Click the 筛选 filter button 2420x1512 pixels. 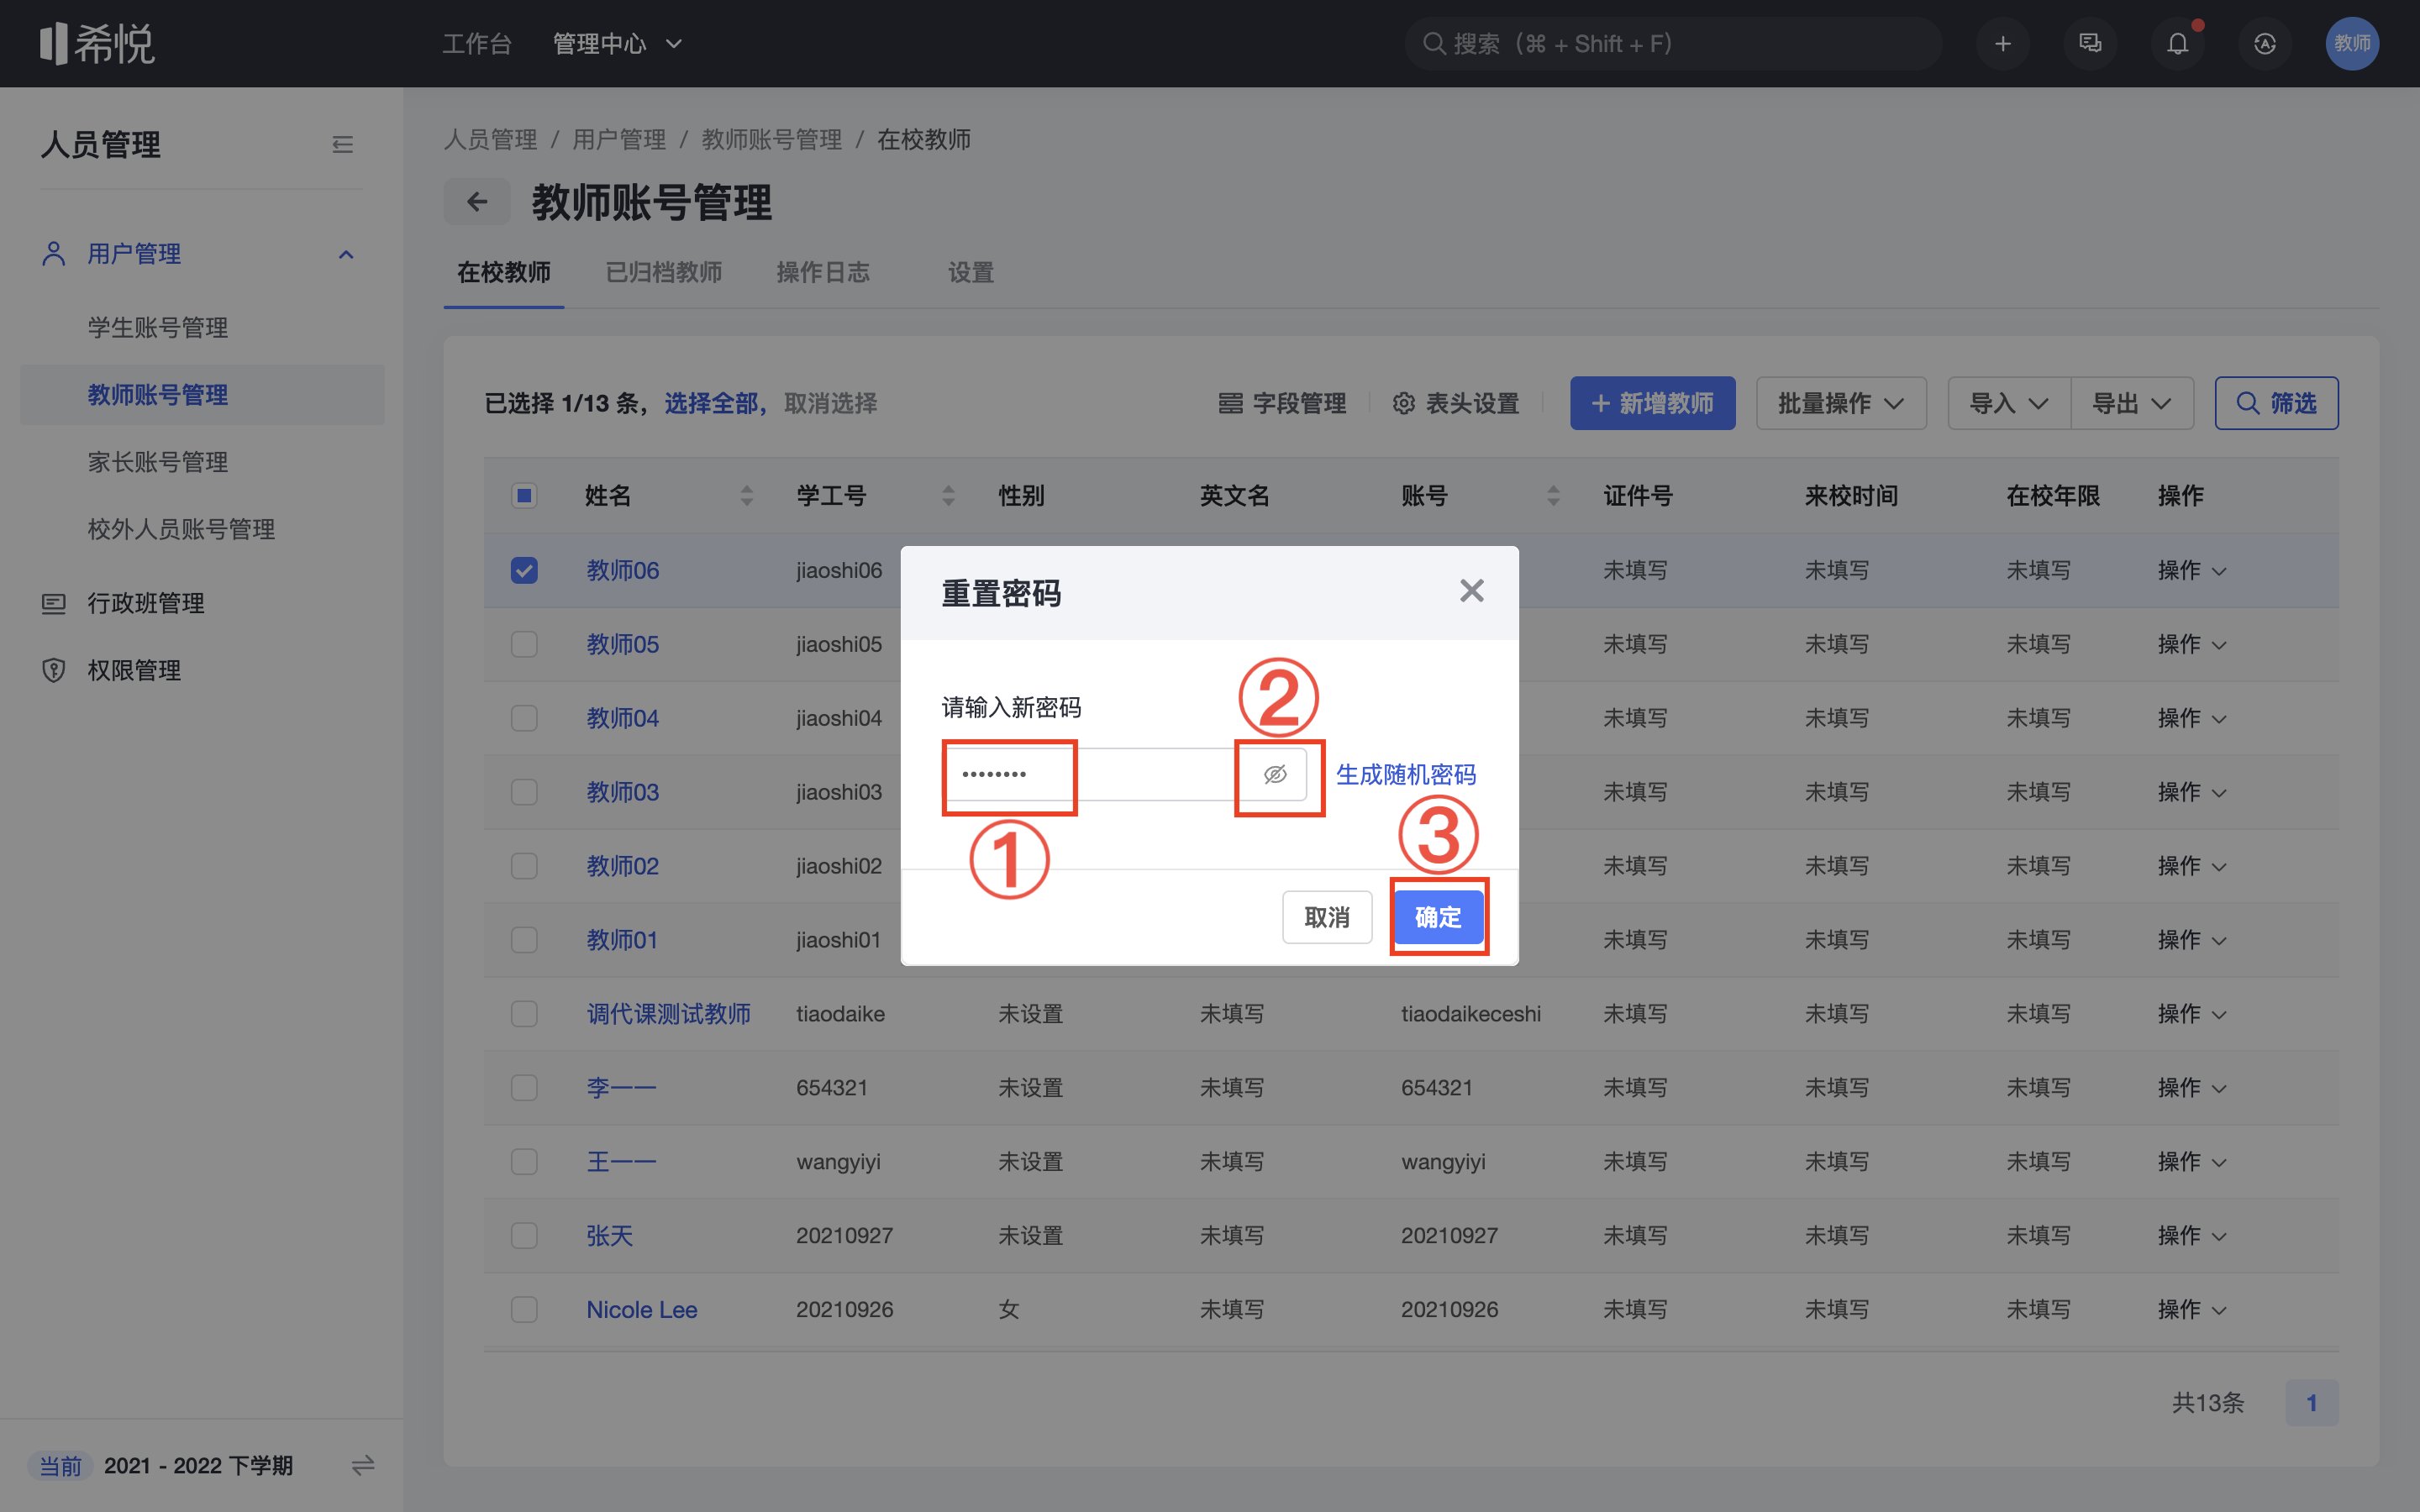point(2276,403)
